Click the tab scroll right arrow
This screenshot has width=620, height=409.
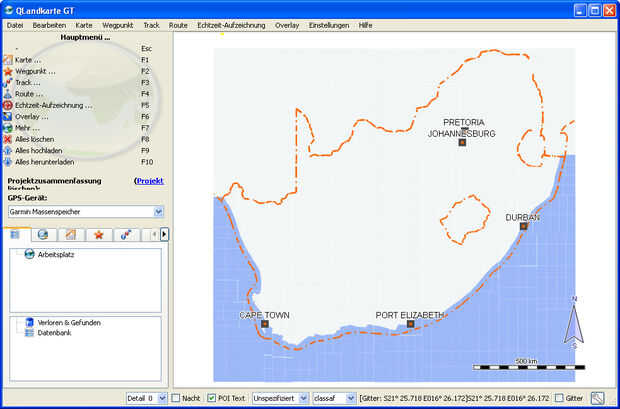click(x=164, y=235)
